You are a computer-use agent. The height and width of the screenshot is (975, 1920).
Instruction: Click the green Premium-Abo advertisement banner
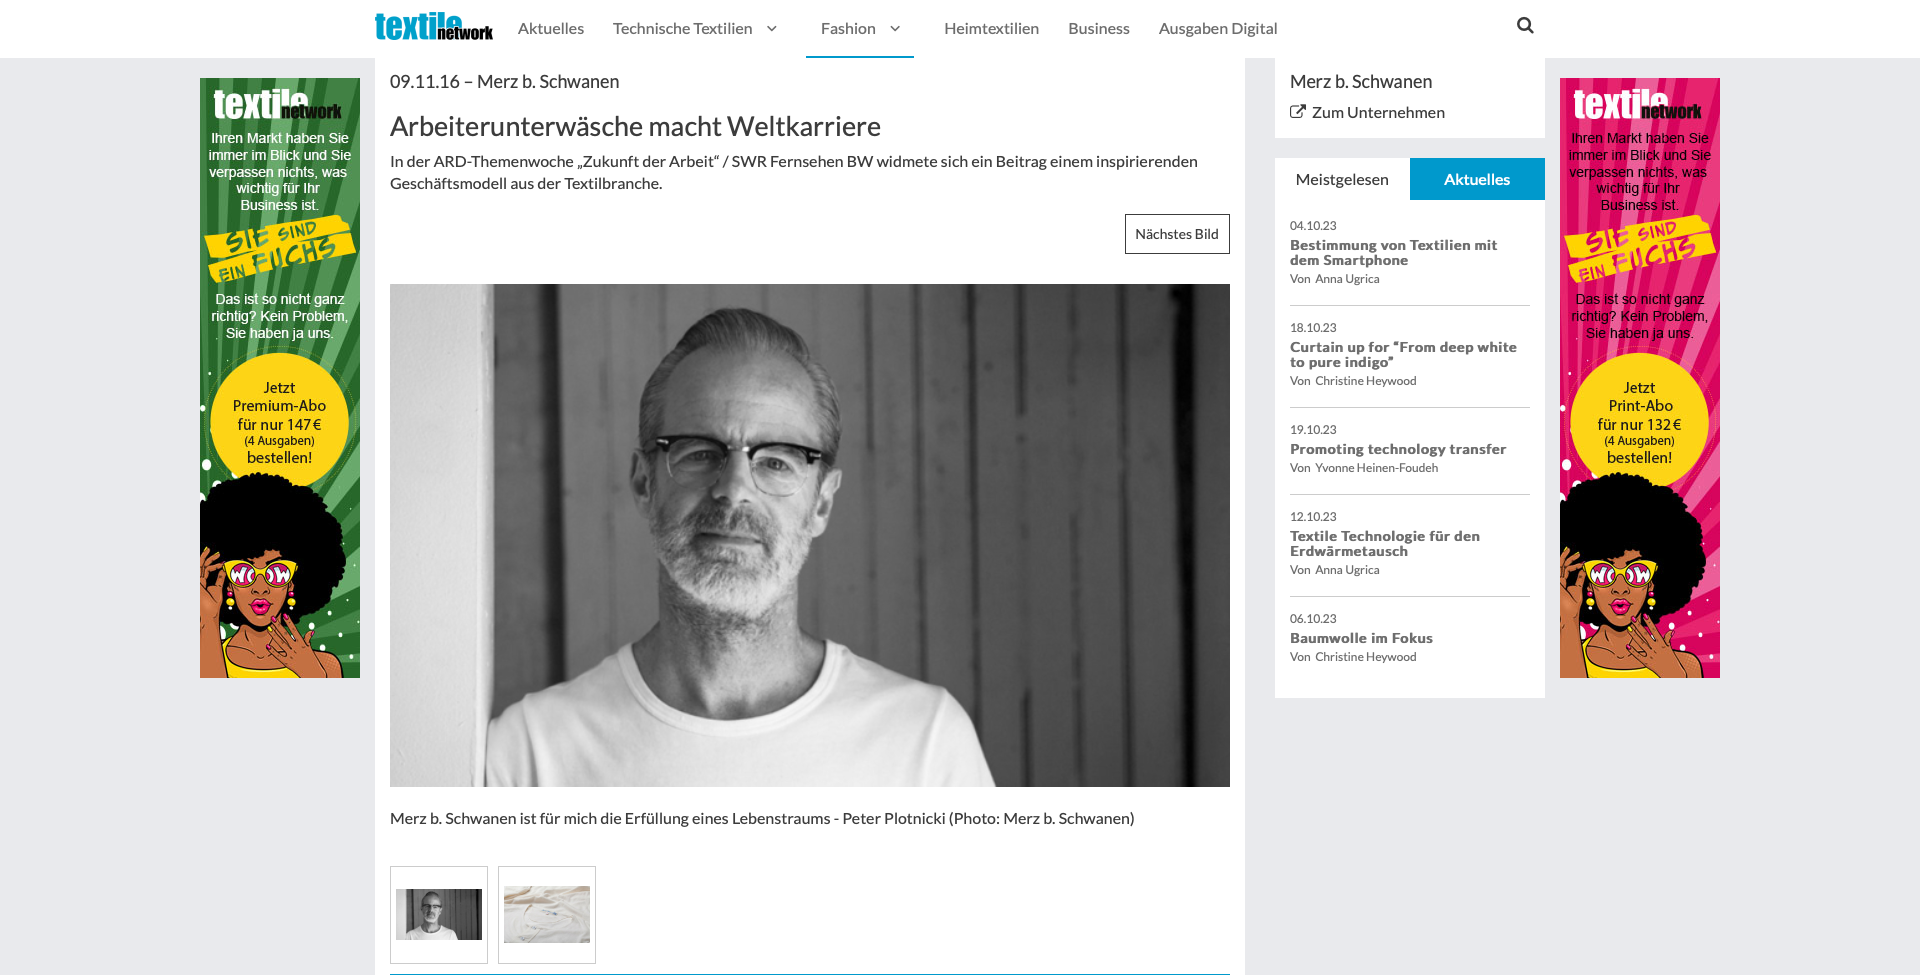coord(280,378)
